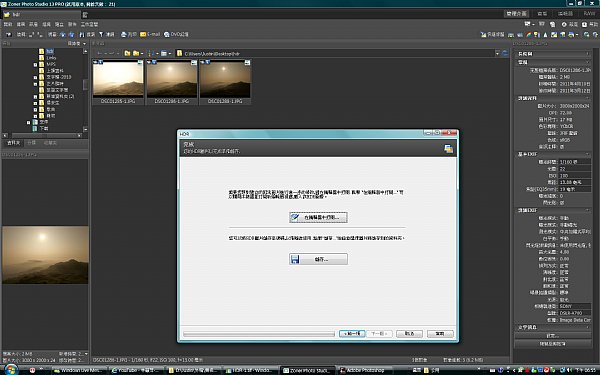Expand the folder node ending in 2010
This screenshot has width=600, height=375.
[x=36, y=77]
